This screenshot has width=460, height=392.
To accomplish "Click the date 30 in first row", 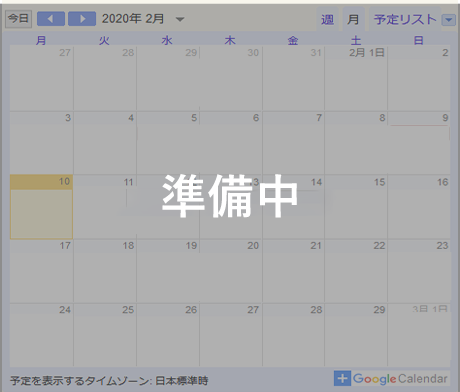I will [253, 53].
